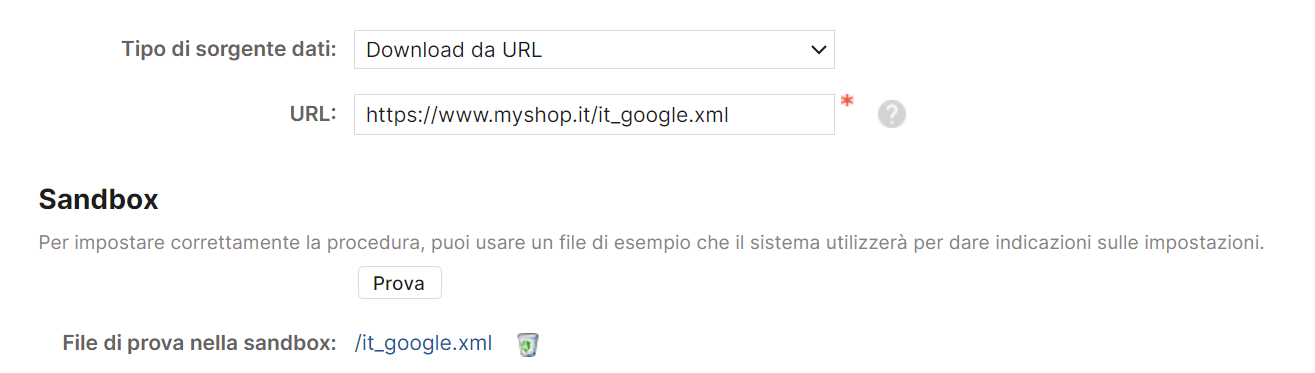Viewport: 1315px width, 373px height.
Task: Open the /it_google.xml sandbox file link
Action: pyautogui.click(x=424, y=344)
